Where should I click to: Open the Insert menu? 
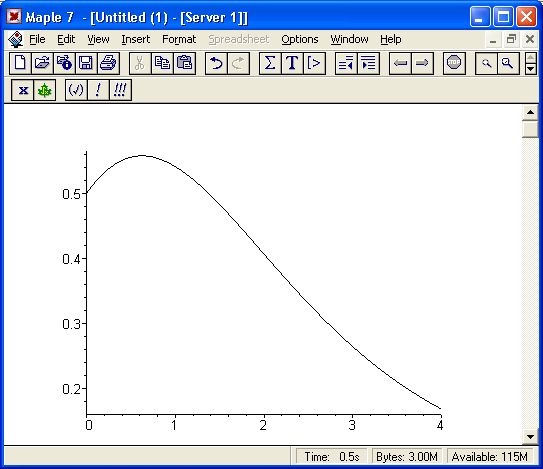click(135, 39)
